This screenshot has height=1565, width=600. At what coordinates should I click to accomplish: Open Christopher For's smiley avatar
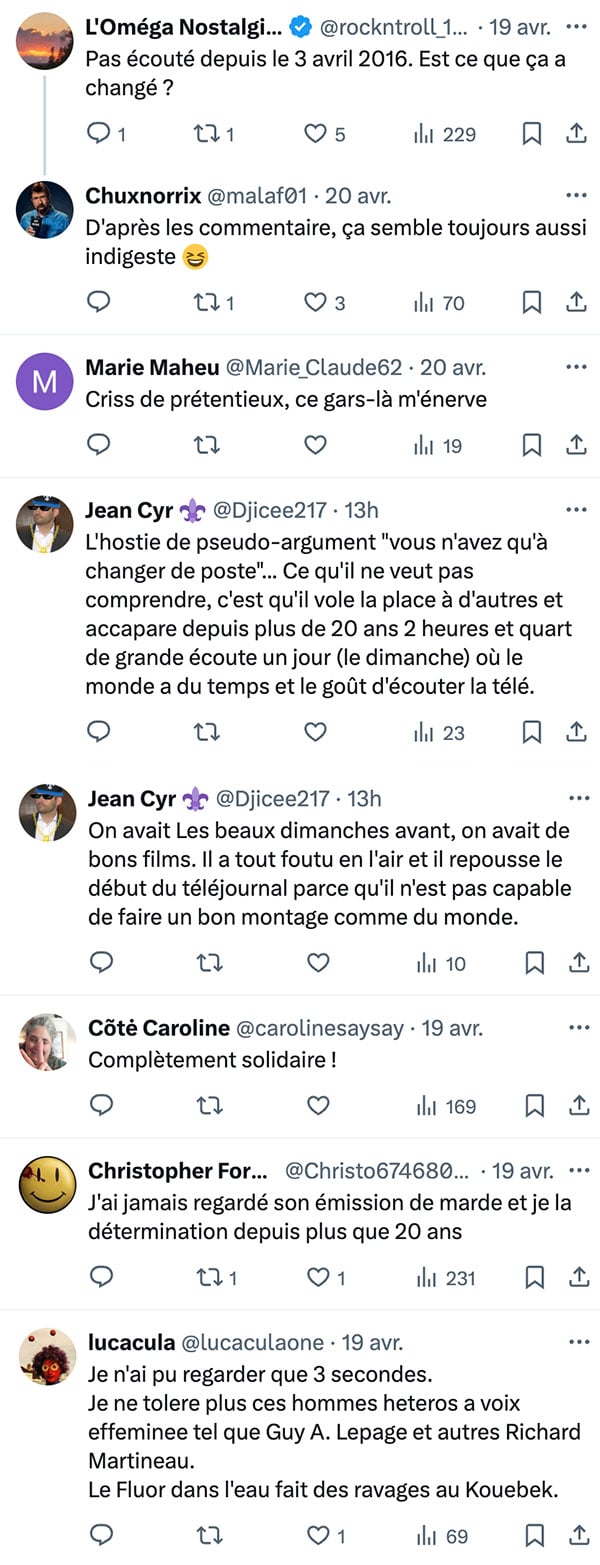(47, 1185)
